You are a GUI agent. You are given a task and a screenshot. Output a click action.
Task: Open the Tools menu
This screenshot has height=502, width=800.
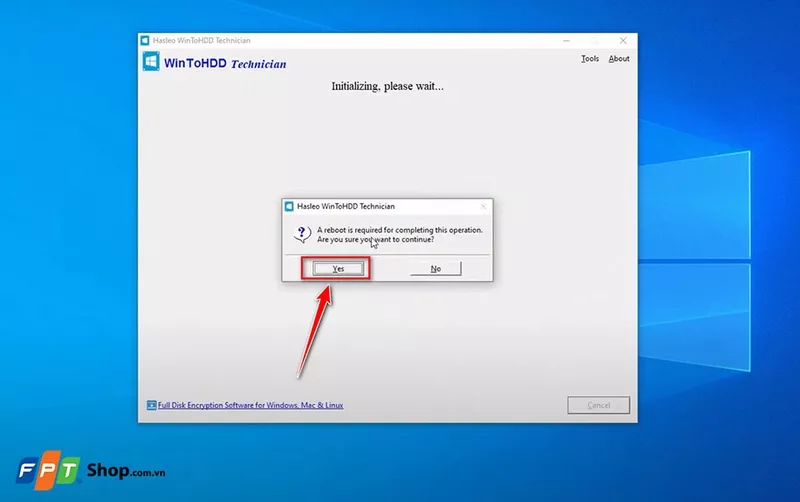pyautogui.click(x=590, y=59)
